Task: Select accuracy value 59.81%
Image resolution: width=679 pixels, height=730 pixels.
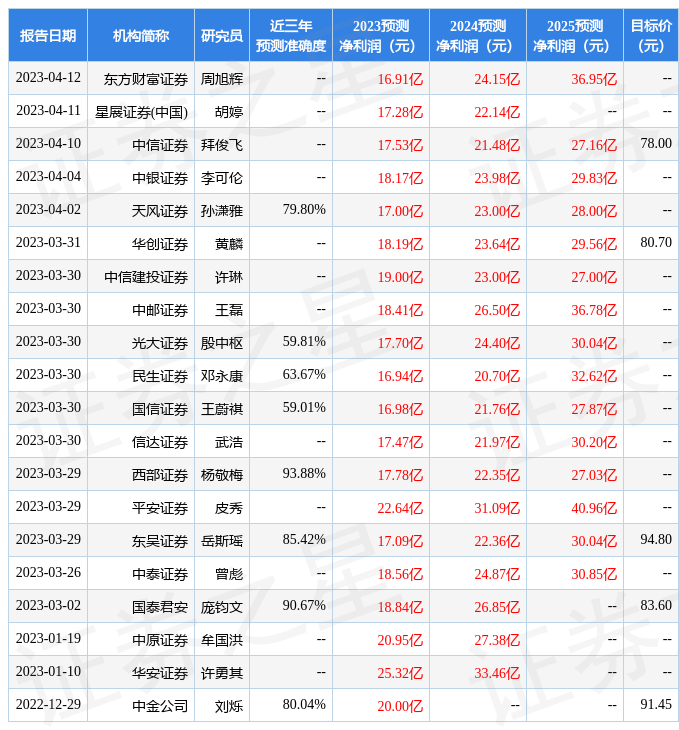Action: [x=304, y=342]
